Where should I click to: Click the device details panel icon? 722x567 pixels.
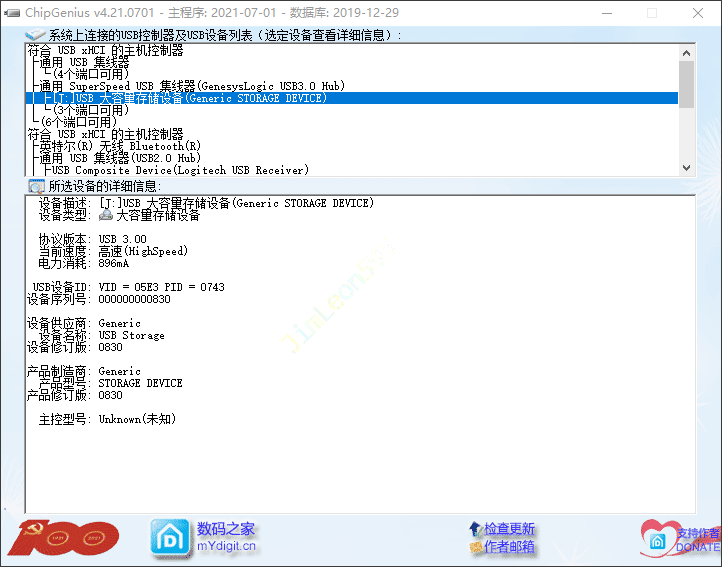36,186
